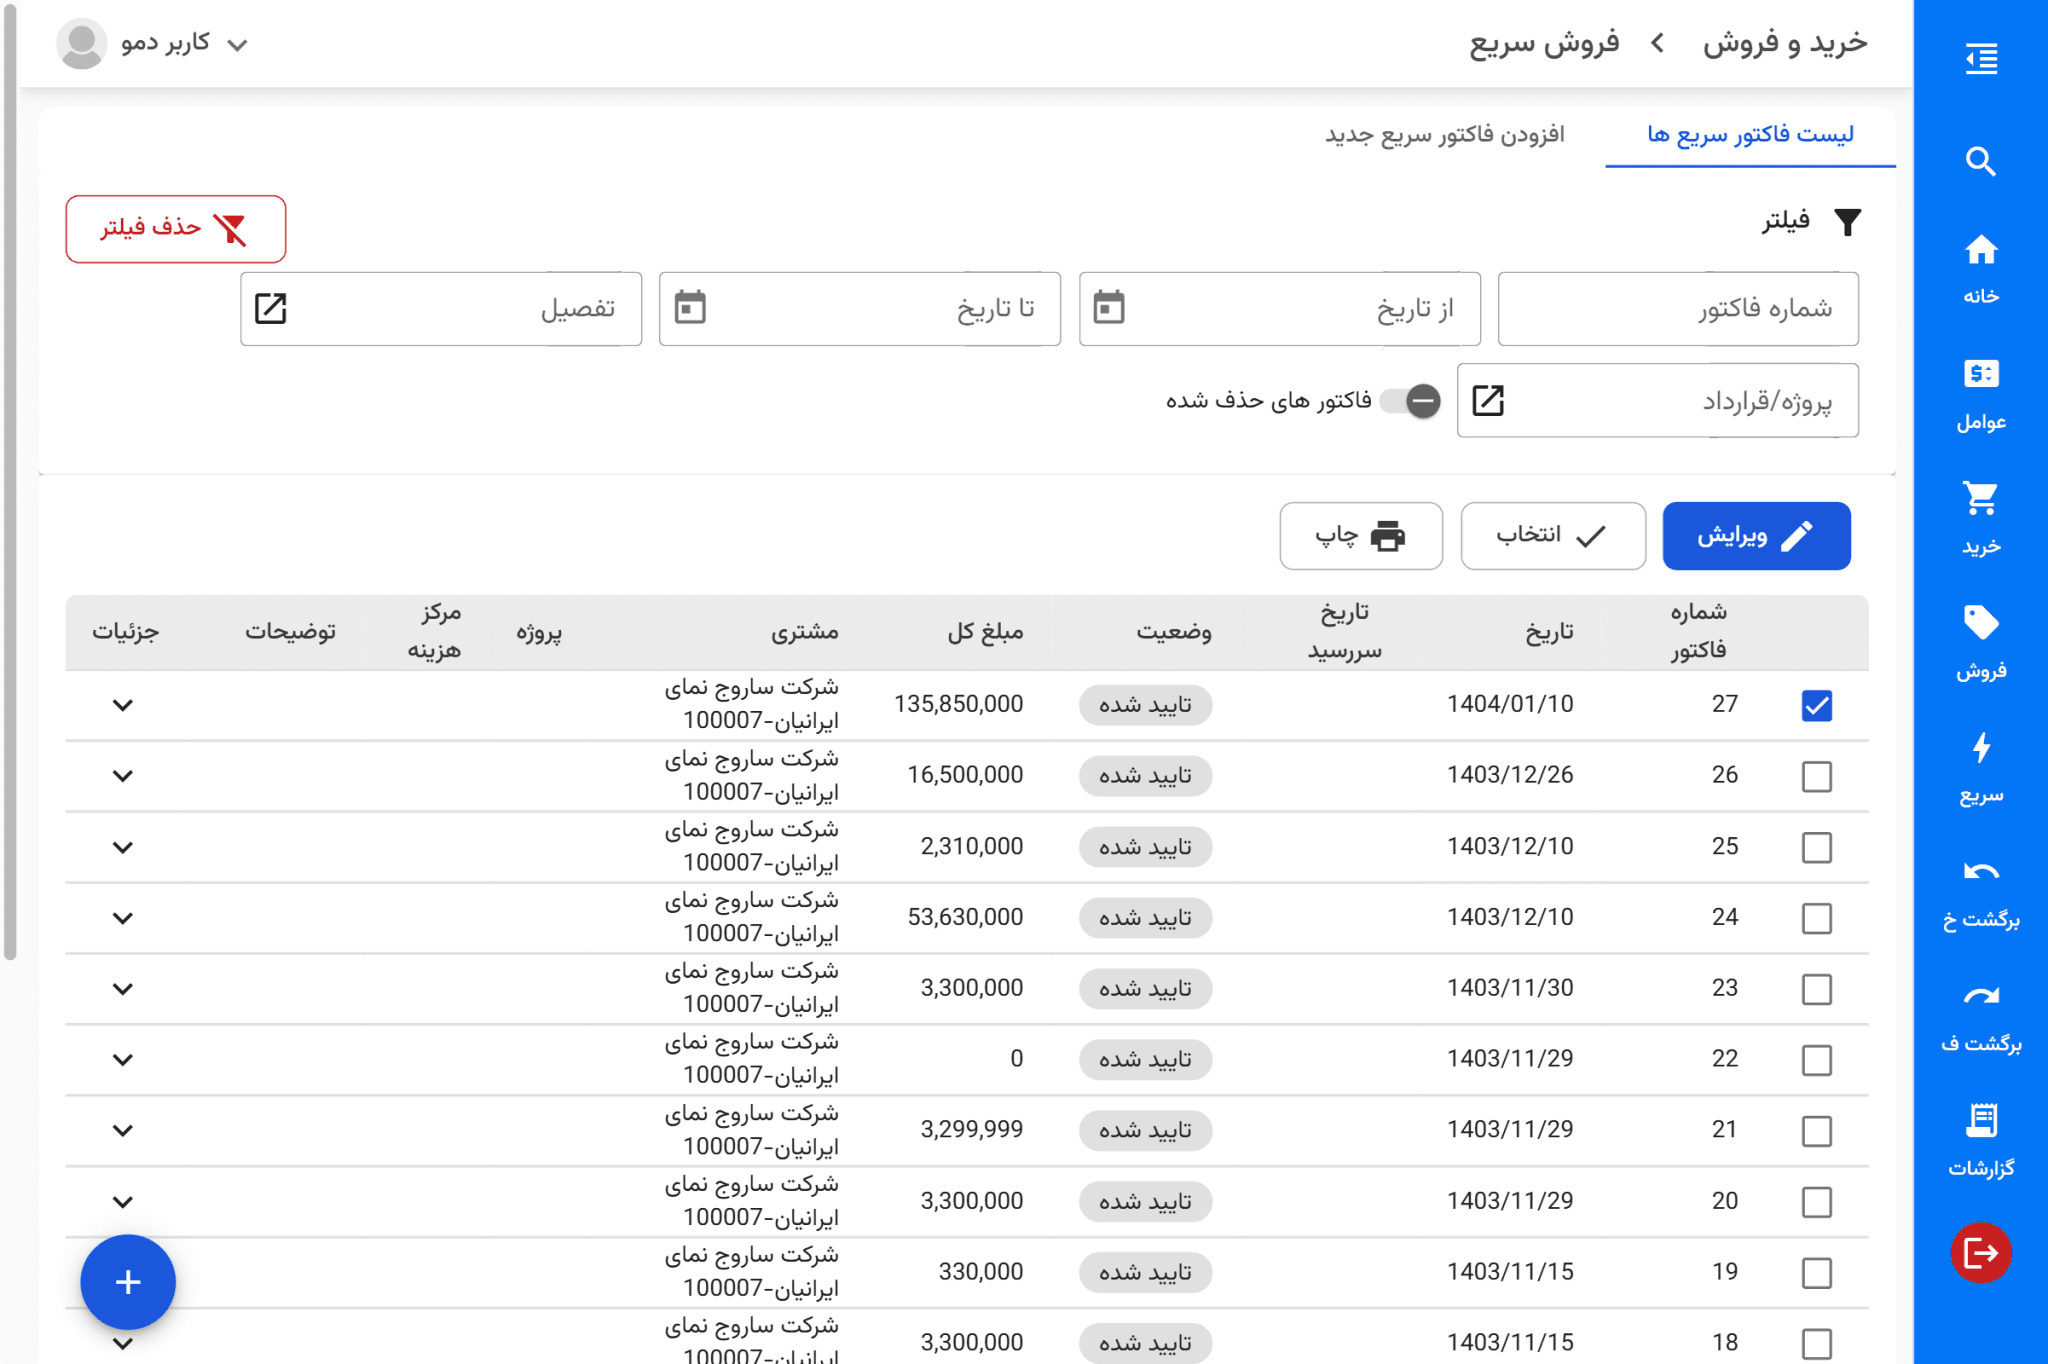Expand details of invoice 26 row
Viewport: 2048px width, 1364px height.
123,776
